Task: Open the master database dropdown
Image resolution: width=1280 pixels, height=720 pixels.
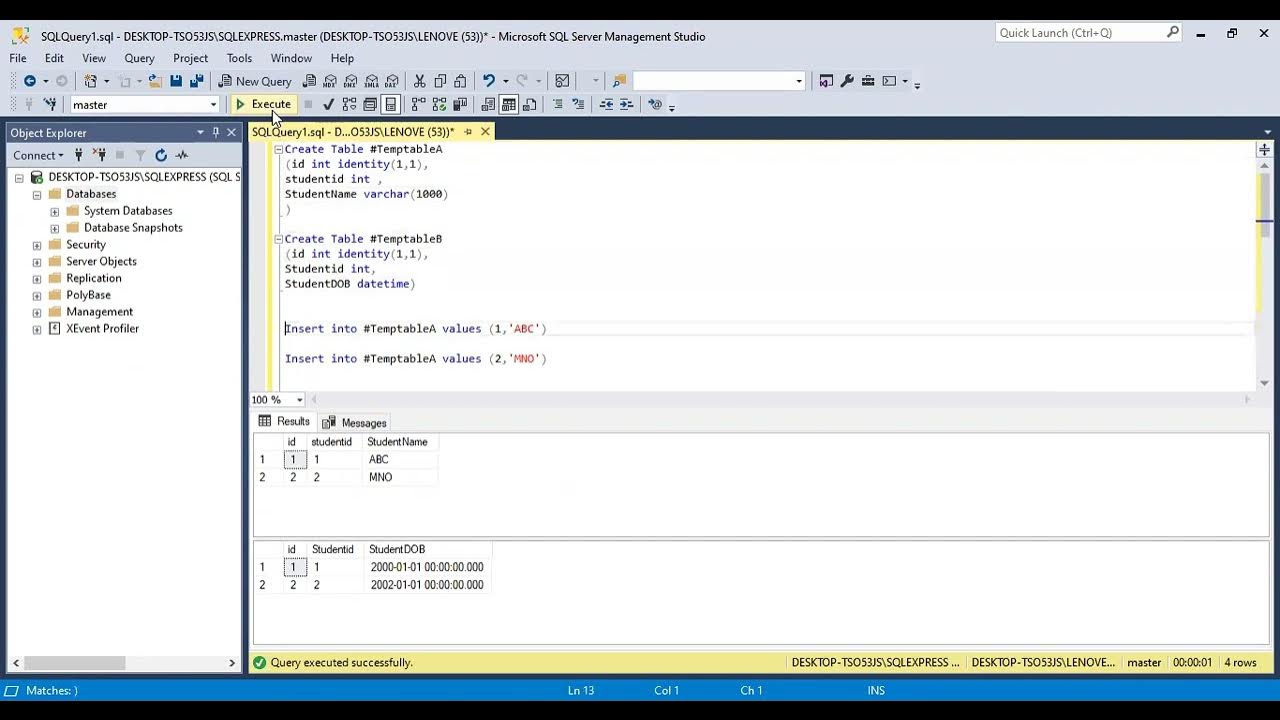Action: pyautogui.click(x=213, y=104)
